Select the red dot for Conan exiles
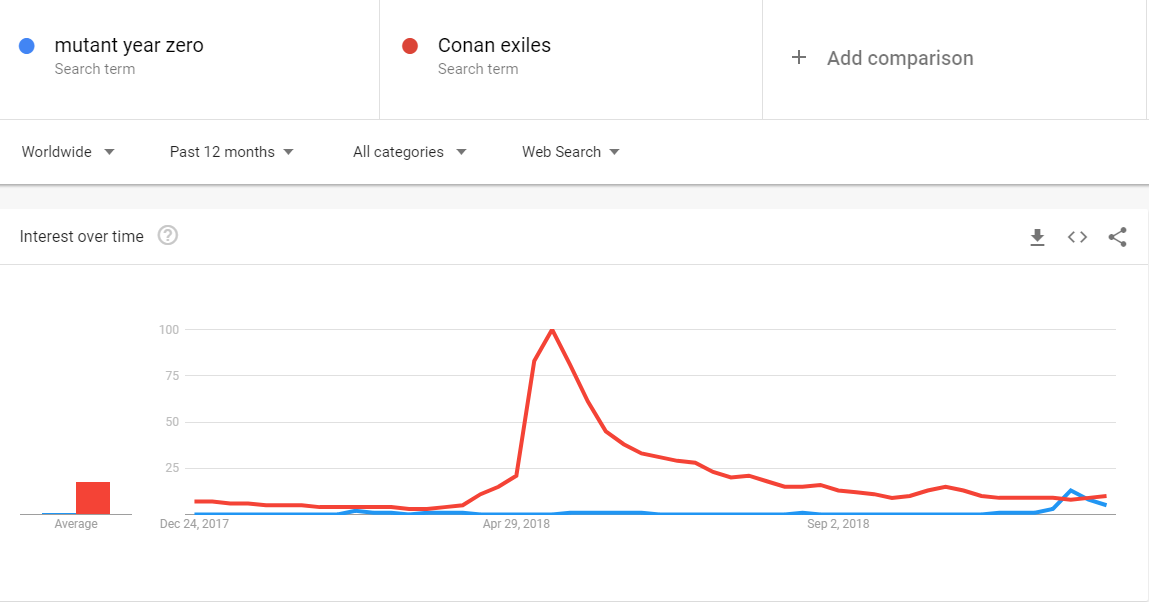 pos(410,46)
